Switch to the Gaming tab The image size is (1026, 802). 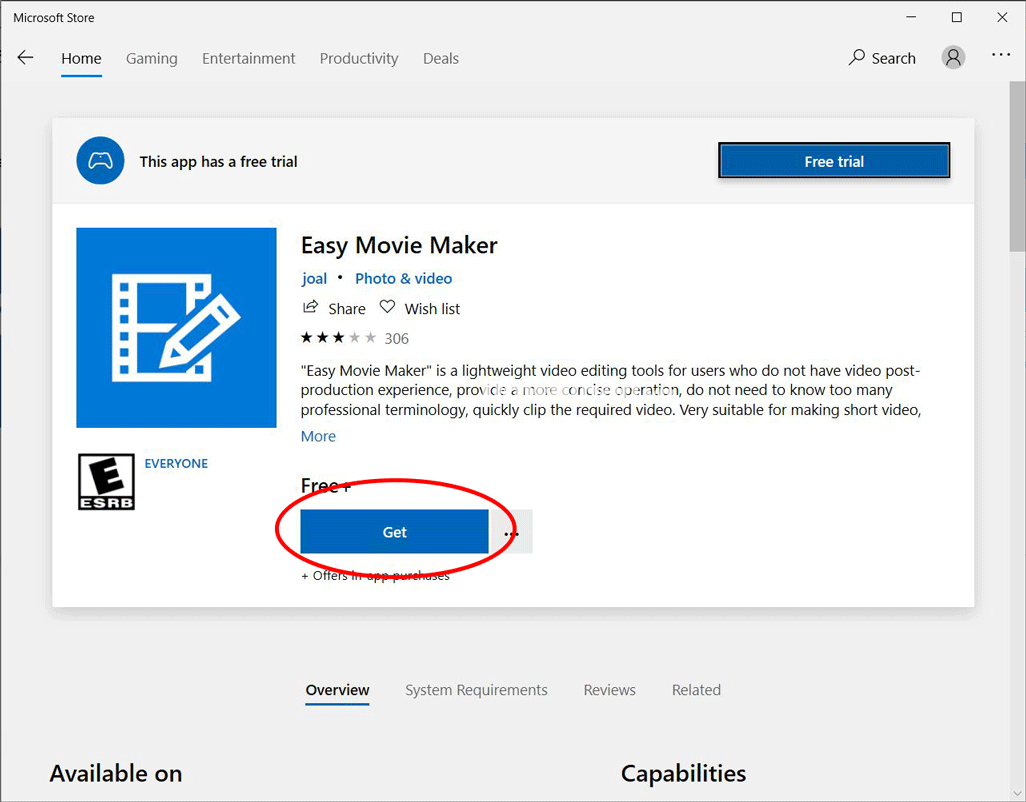pyautogui.click(x=151, y=58)
